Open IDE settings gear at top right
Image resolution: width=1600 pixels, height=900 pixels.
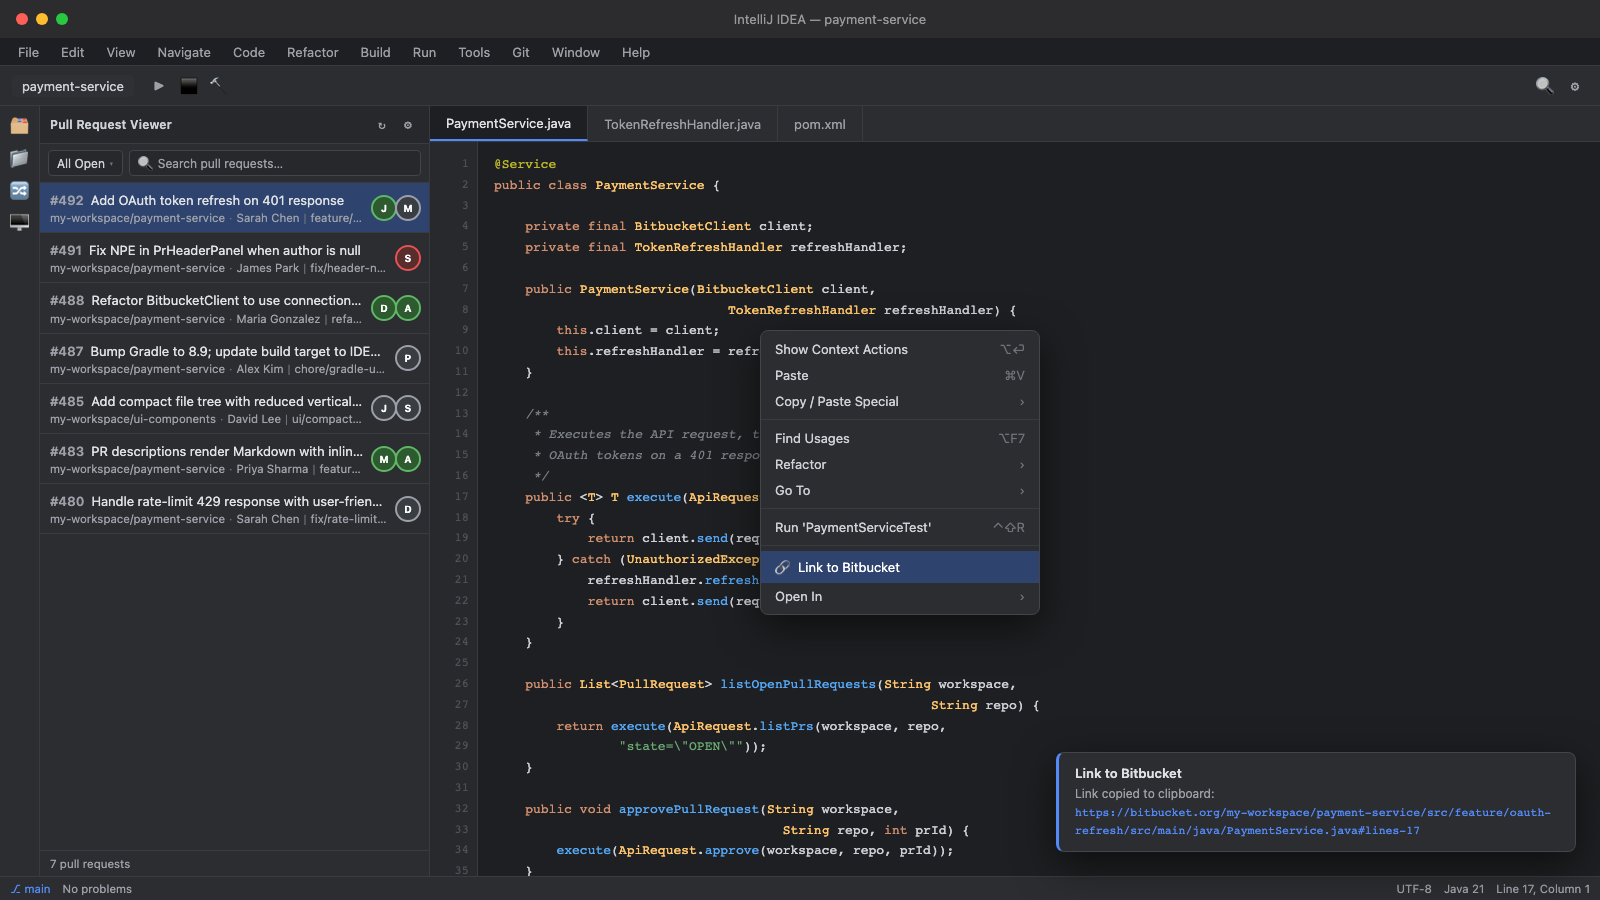[x=1575, y=87]
